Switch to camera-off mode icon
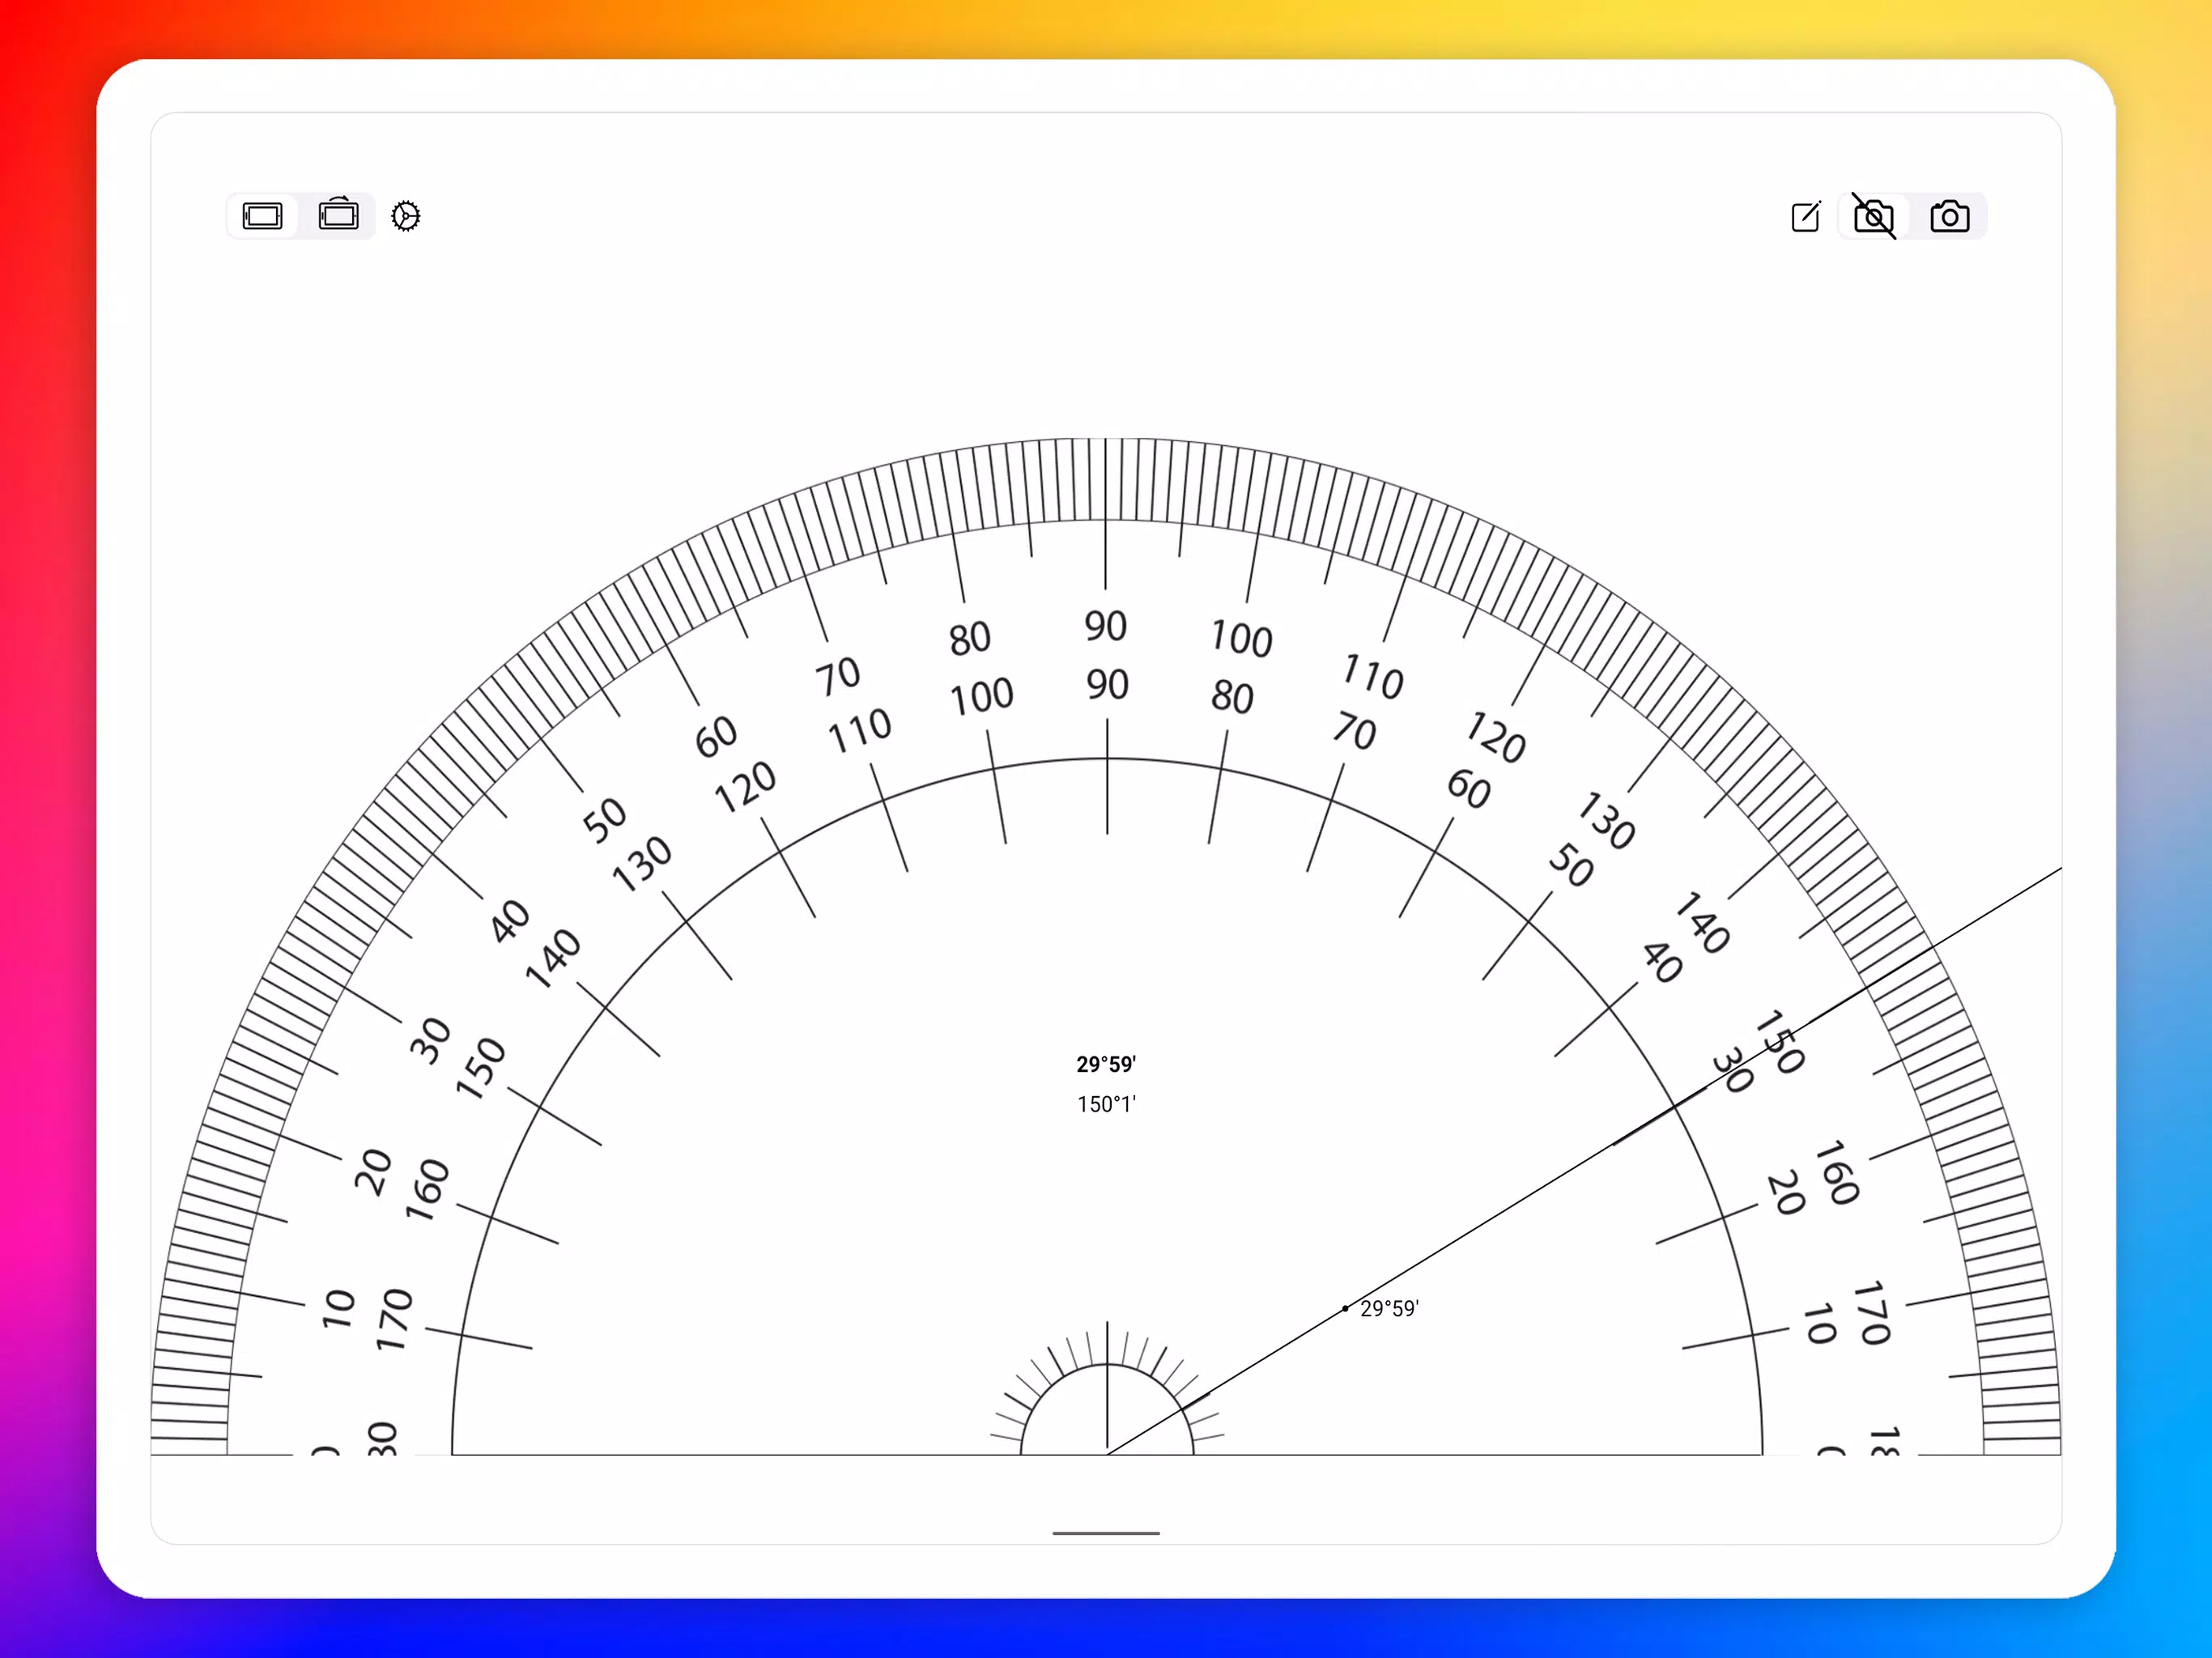The height and width of the screenshot is (1658, 2212). pos(1874,216)
